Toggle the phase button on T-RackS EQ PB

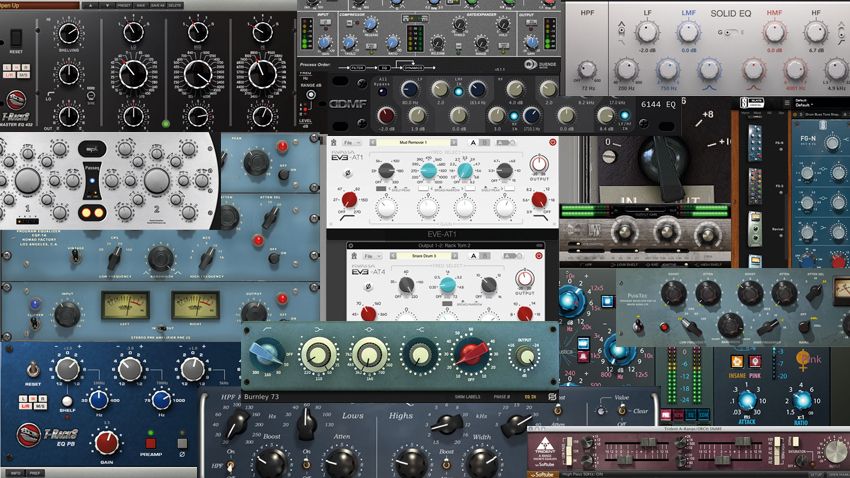[182, 442]
